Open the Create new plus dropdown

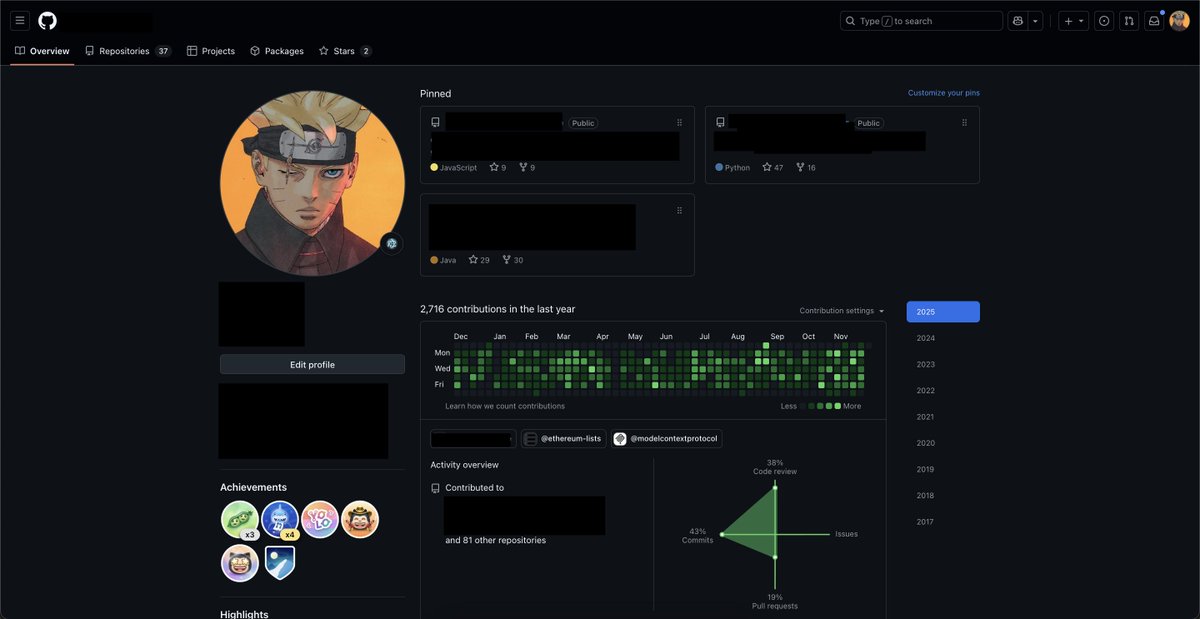(x=1074, y=21)
